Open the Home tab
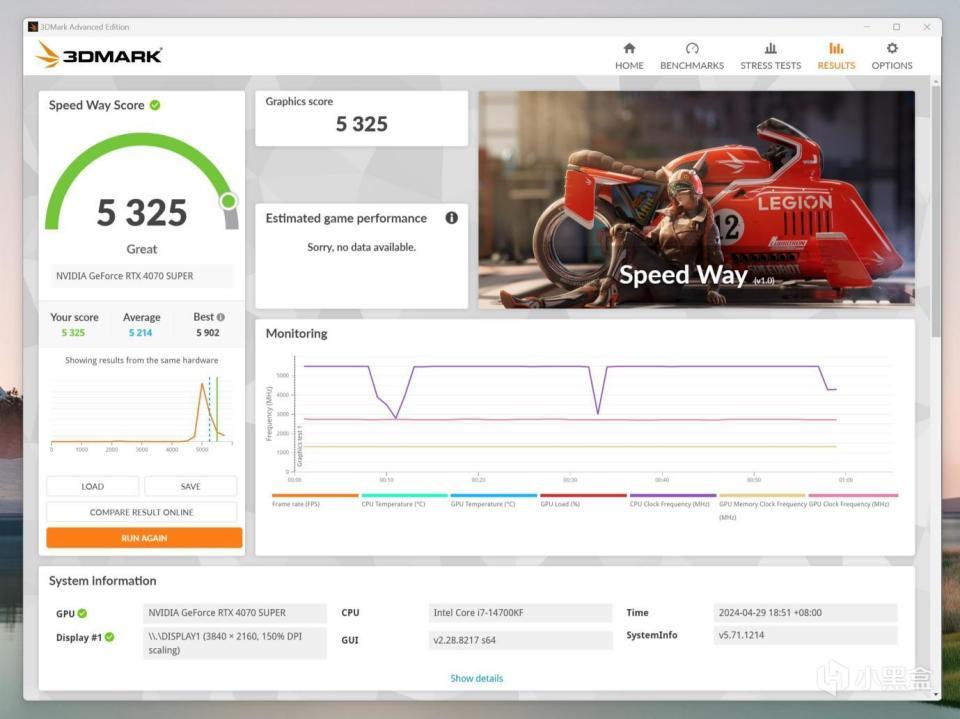Viewport: 960px width, 719px height. [x=629, y=56]
